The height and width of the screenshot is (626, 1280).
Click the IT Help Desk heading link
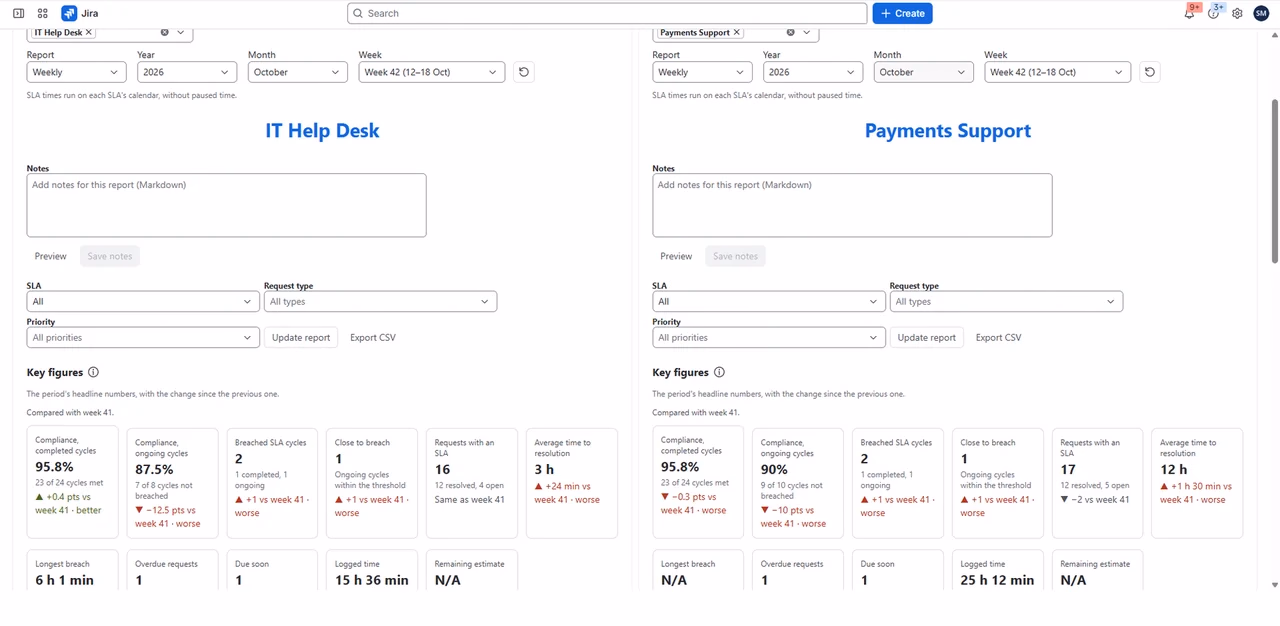(x=322, y=130)
